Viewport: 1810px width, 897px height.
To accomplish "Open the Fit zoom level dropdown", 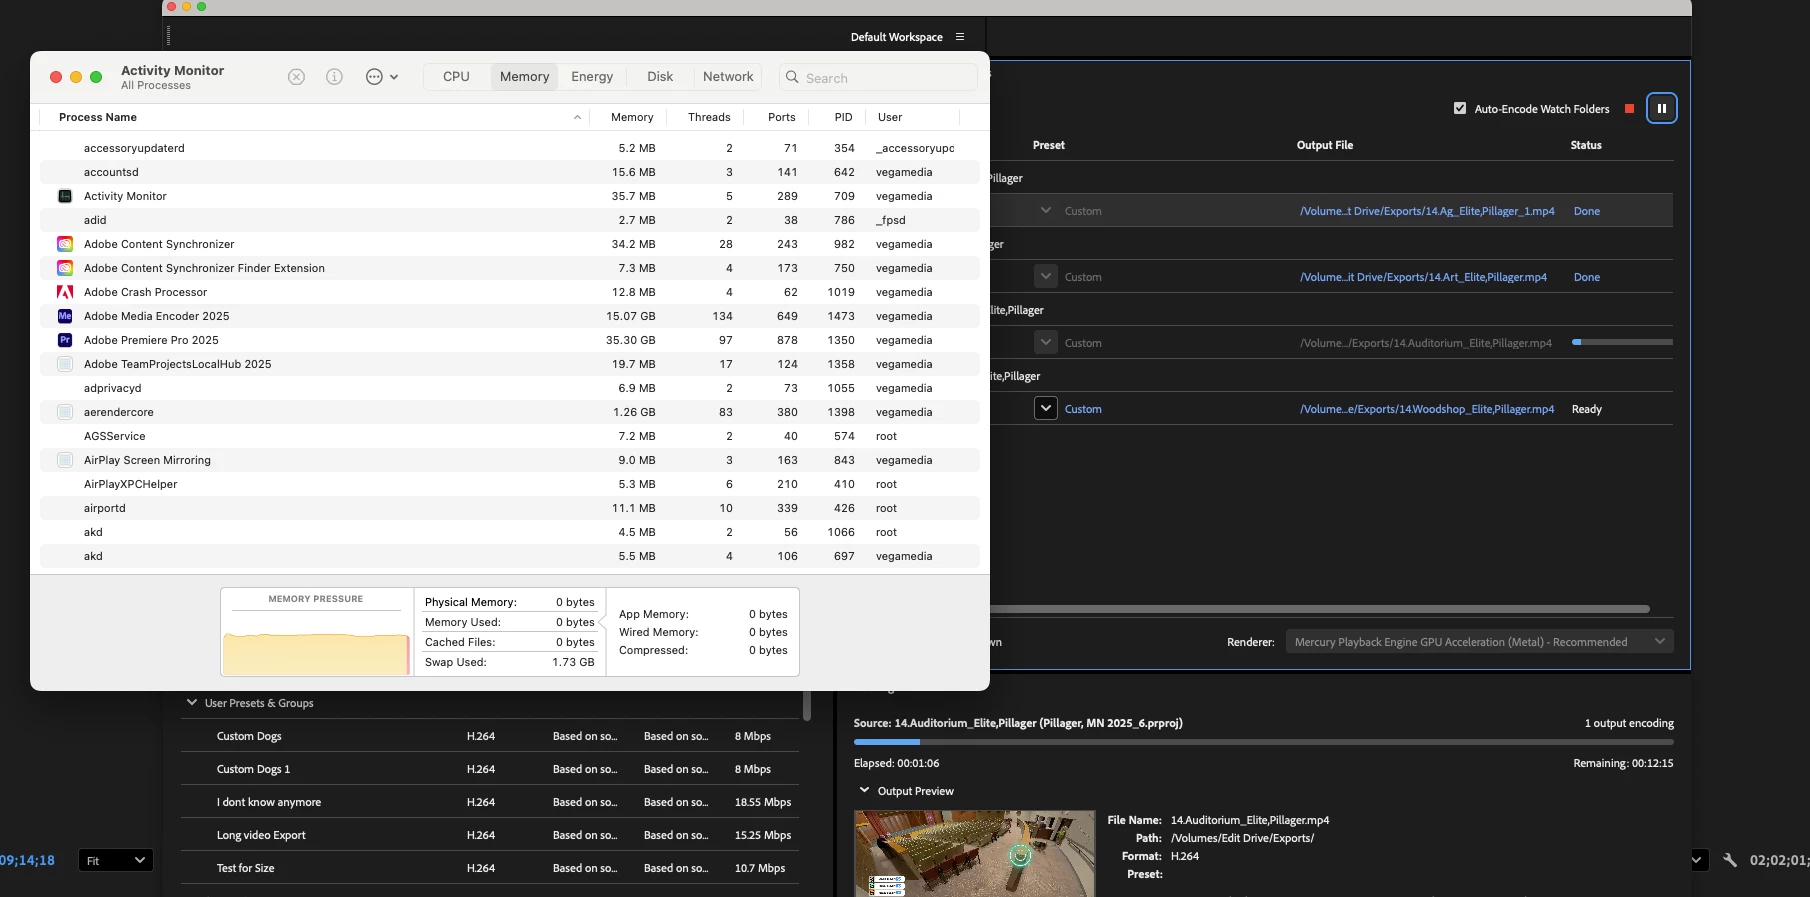I will (116, 860).
